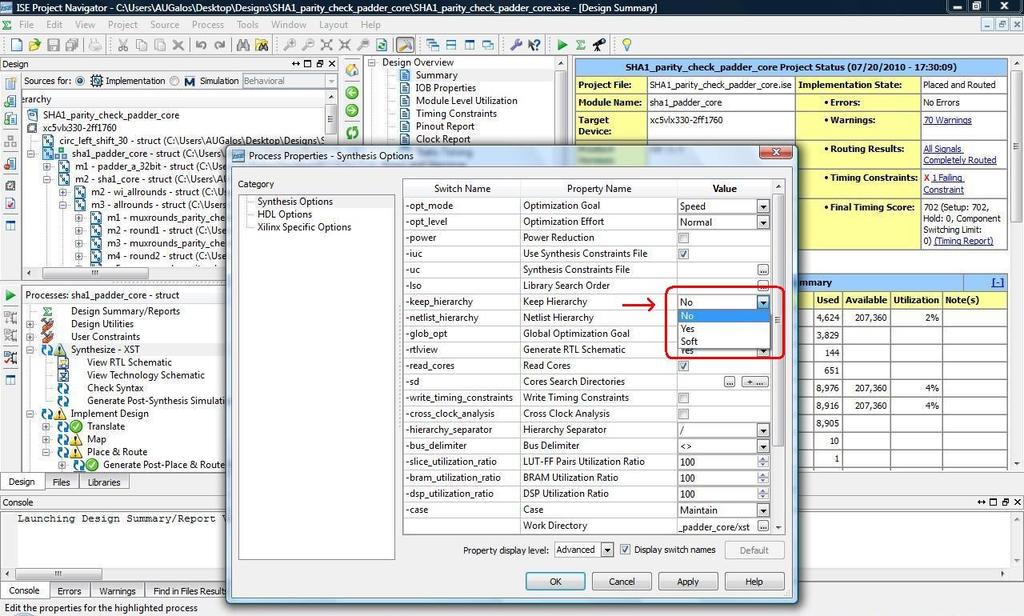The image size is (1024, 616).
Task: Browse for Synthesis Constraints File
Action: [x=763, y=270]
